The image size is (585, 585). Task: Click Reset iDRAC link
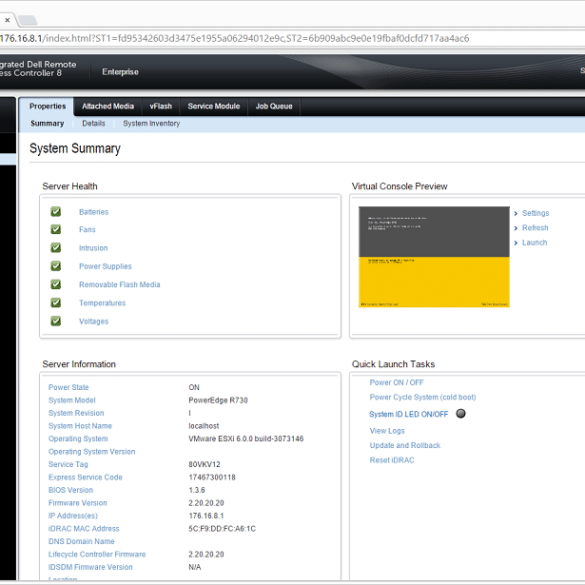tap(392, 460)
